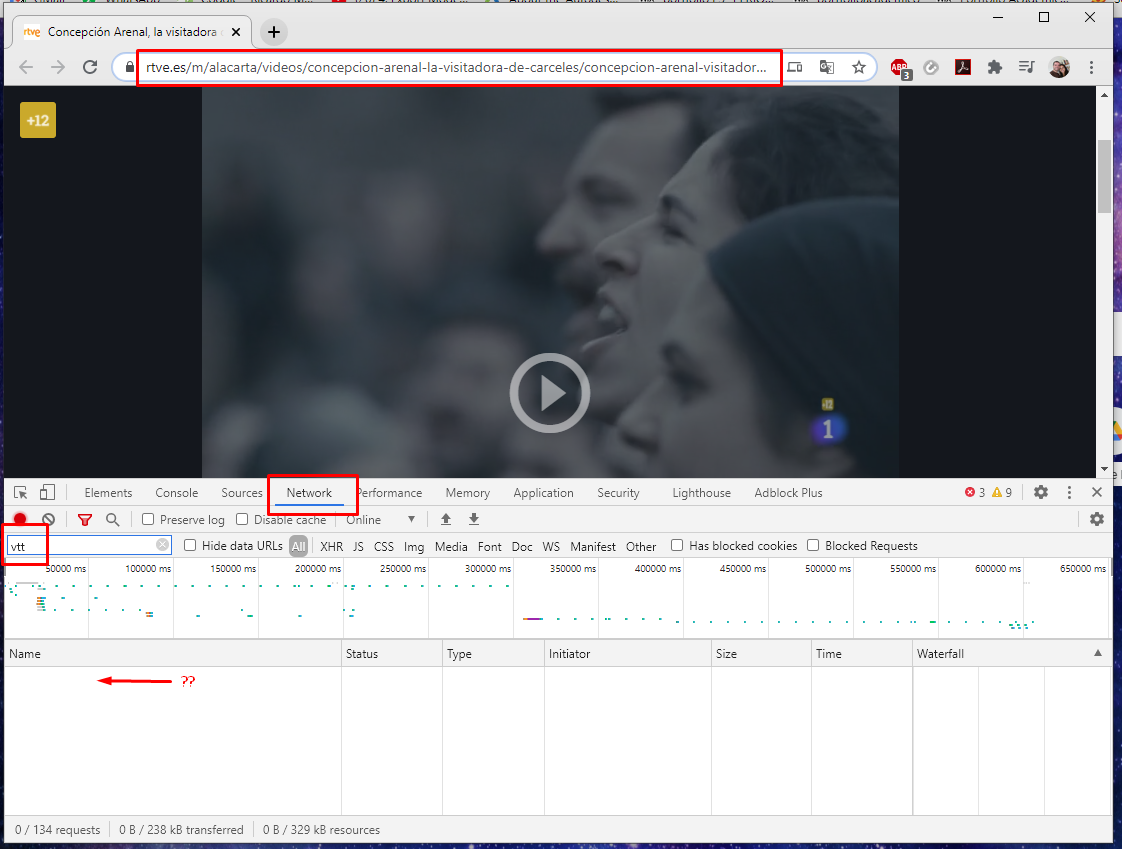Image resolution: width=1122 pixels, height=849 pixels.
Task: Open the Application tab
Action: [543, 493]
